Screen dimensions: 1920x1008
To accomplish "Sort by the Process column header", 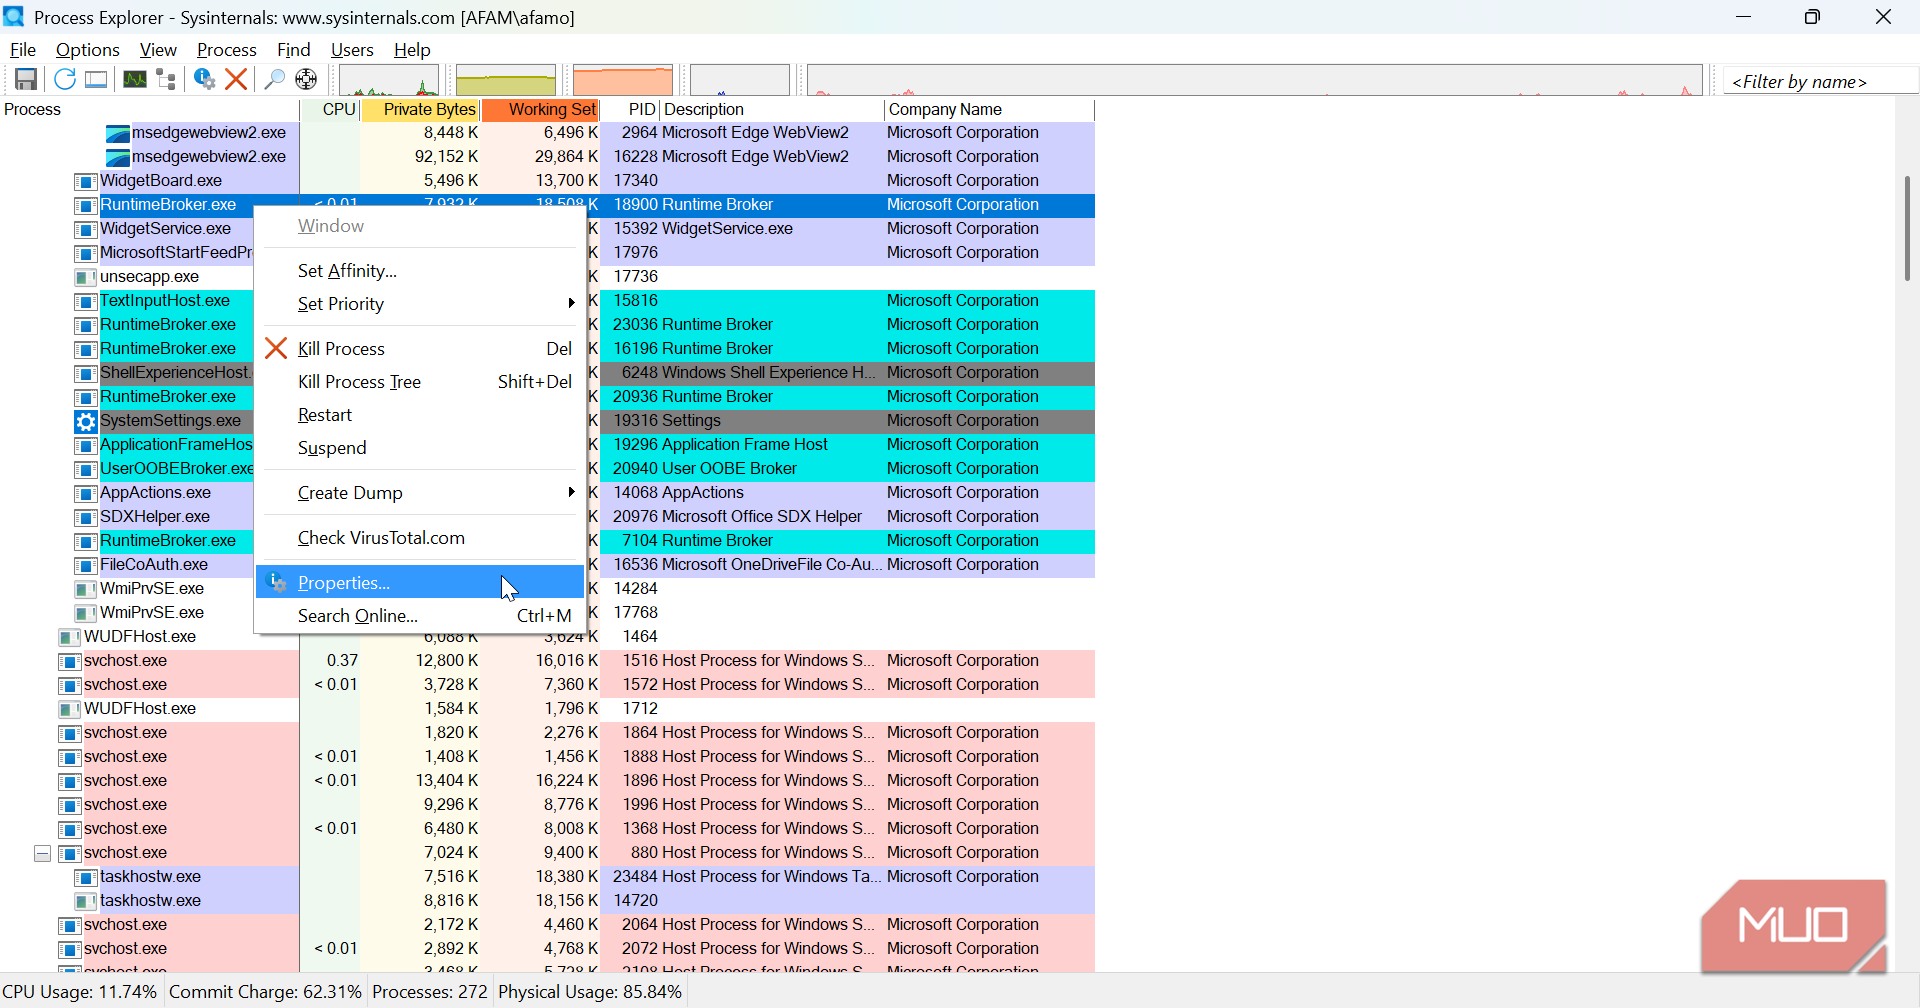I will tap(150, 110).
